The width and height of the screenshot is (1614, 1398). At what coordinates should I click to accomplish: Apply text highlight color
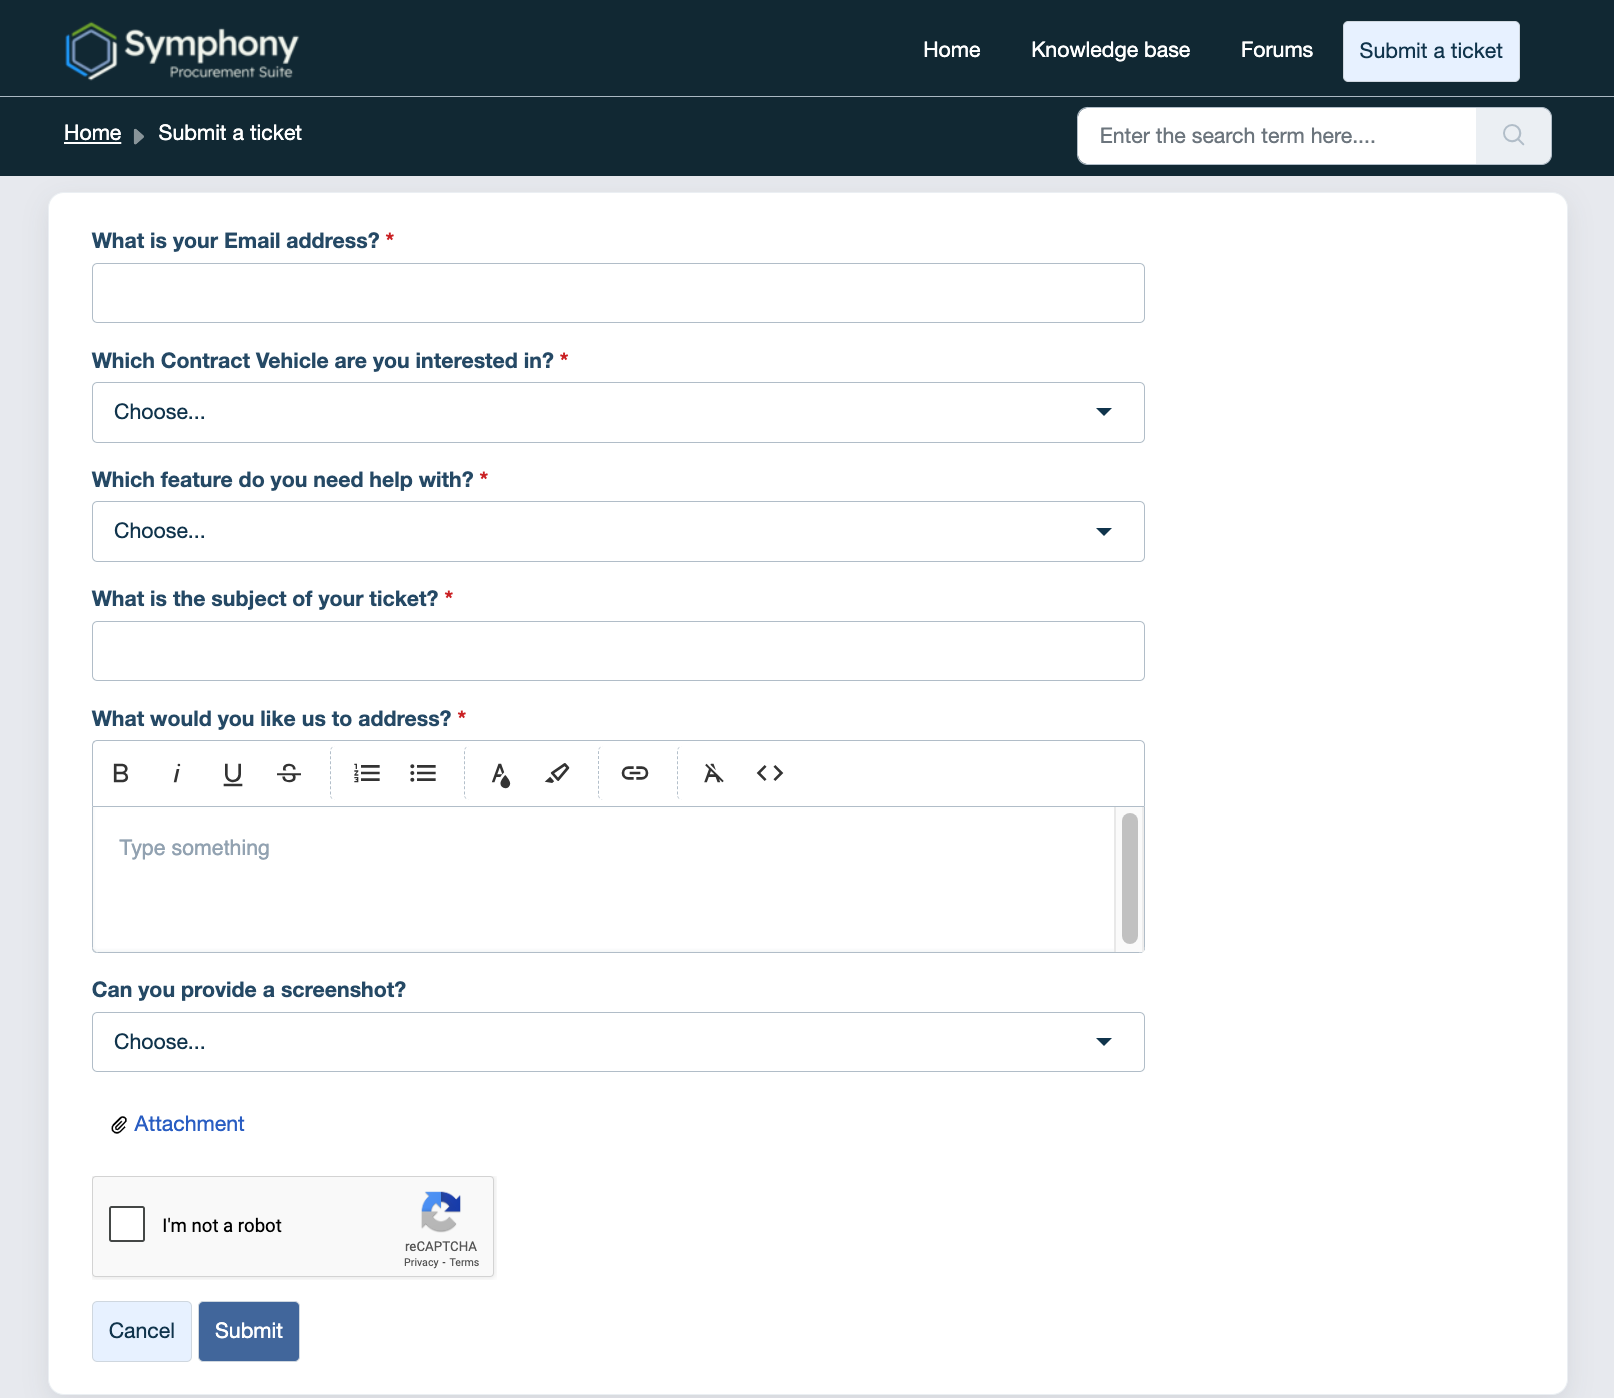558,772
